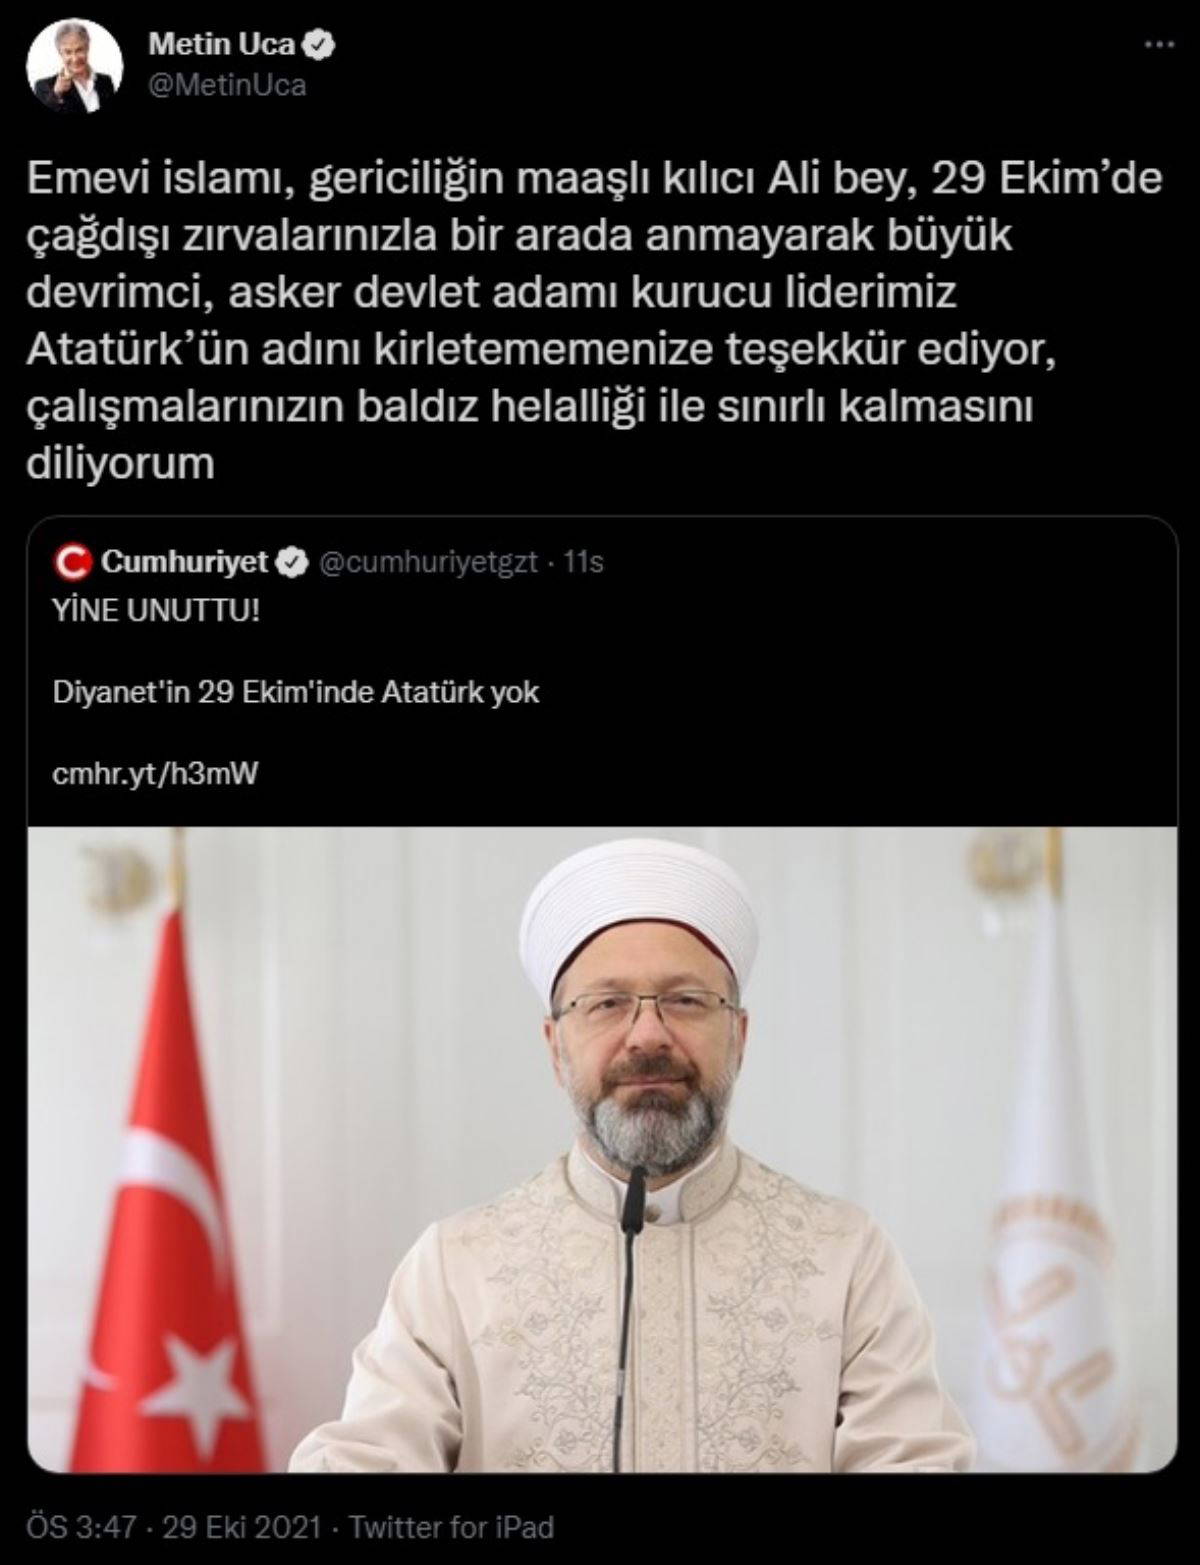The width and height of the screenshot is (1200, 1565).
Task: Click the 29 Eki 2021 date
Action: point(243,1528)
